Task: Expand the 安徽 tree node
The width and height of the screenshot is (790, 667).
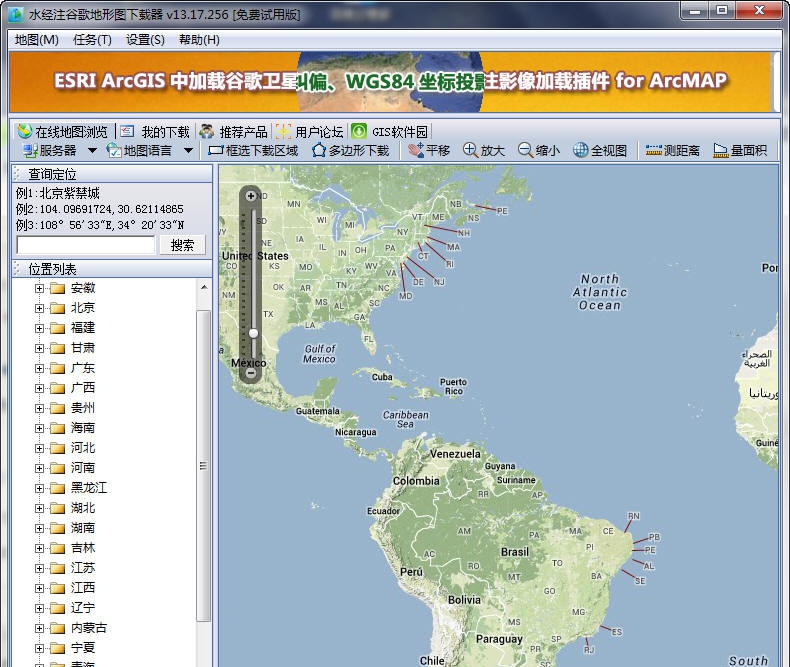Action: click(x=39, y=288)
